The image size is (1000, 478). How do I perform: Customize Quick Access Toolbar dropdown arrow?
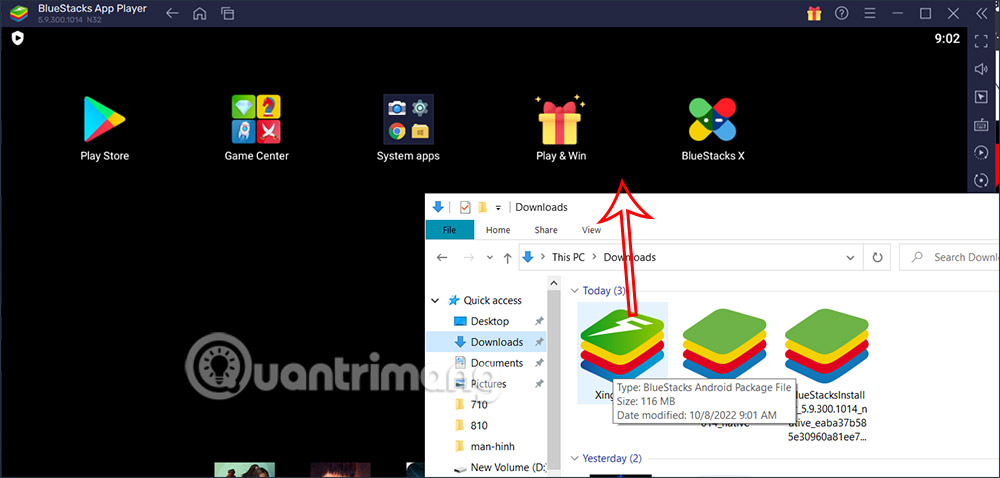tap(498, 207)
